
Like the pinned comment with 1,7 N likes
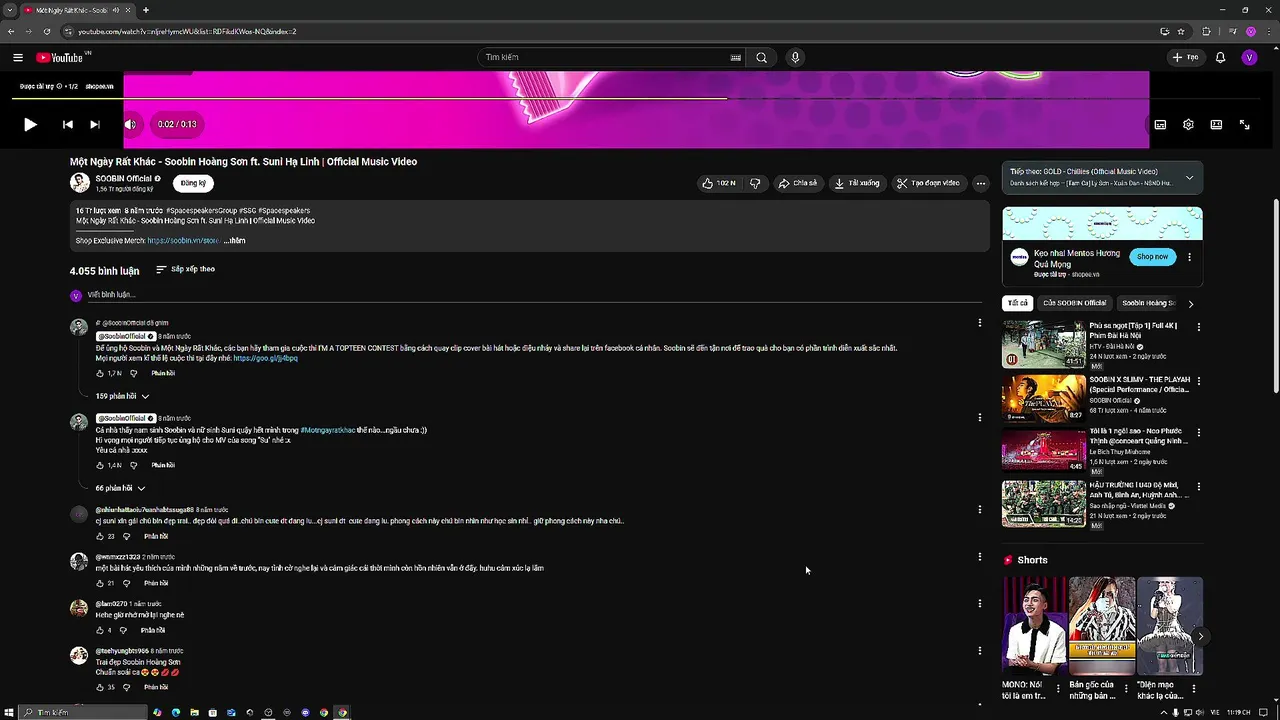(x=100, y=373)
